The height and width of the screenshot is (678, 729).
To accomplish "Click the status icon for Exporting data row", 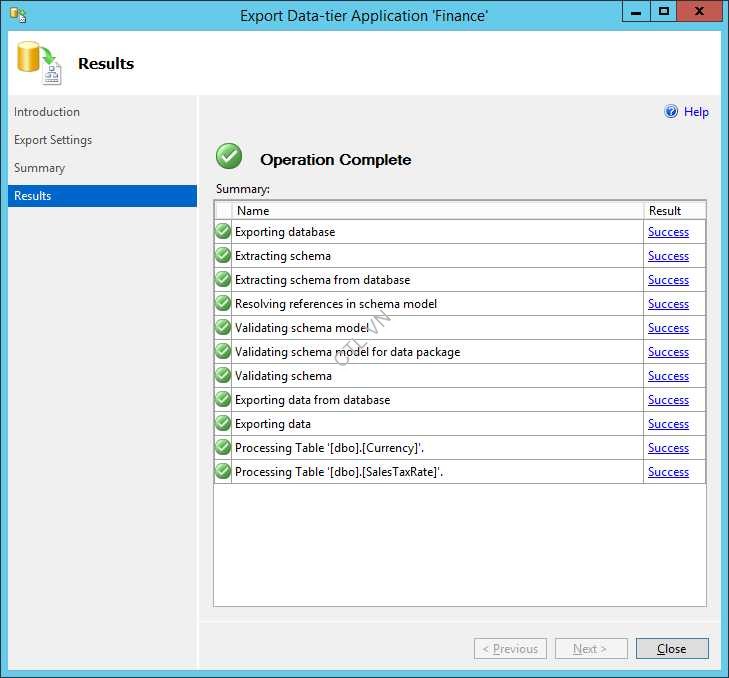I will 223,424.
